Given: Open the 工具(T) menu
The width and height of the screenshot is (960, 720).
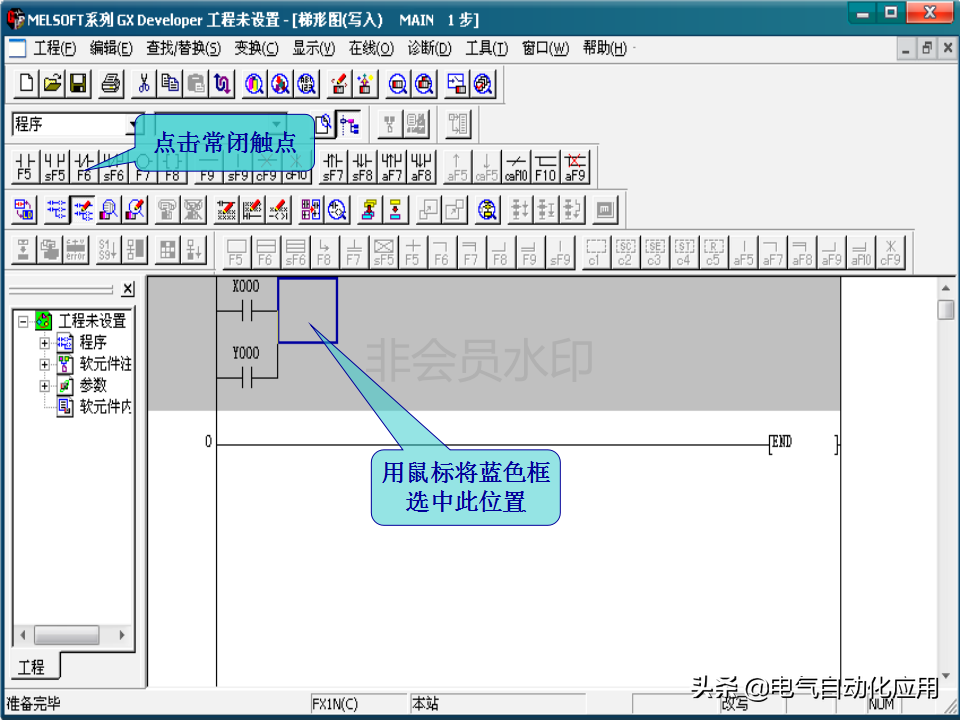Looking at the screenshot, I should (486, 48).
